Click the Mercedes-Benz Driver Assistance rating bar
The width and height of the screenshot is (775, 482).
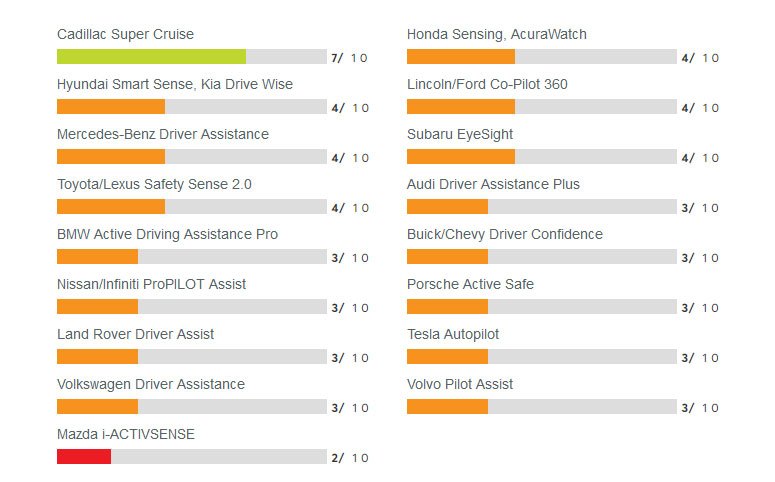[192, 156]
